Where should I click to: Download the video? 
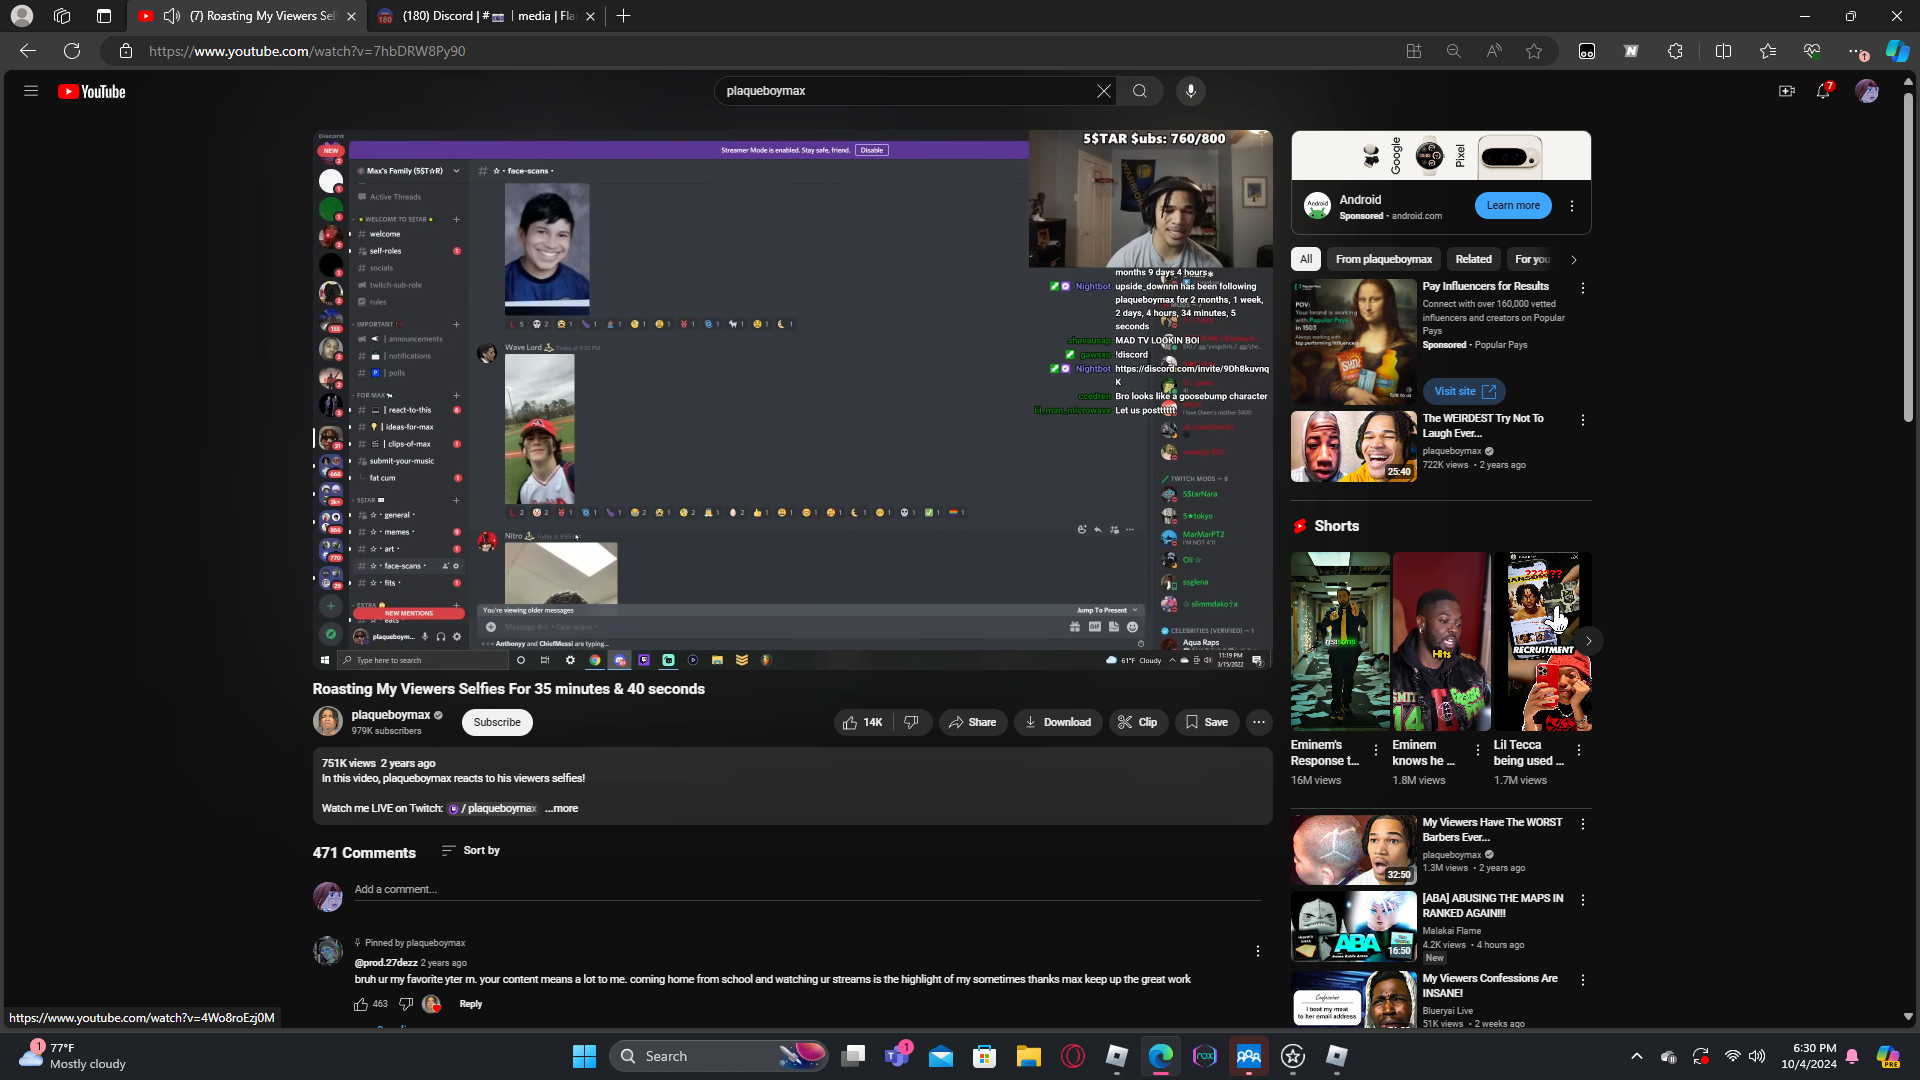(x=1058, y=722)
